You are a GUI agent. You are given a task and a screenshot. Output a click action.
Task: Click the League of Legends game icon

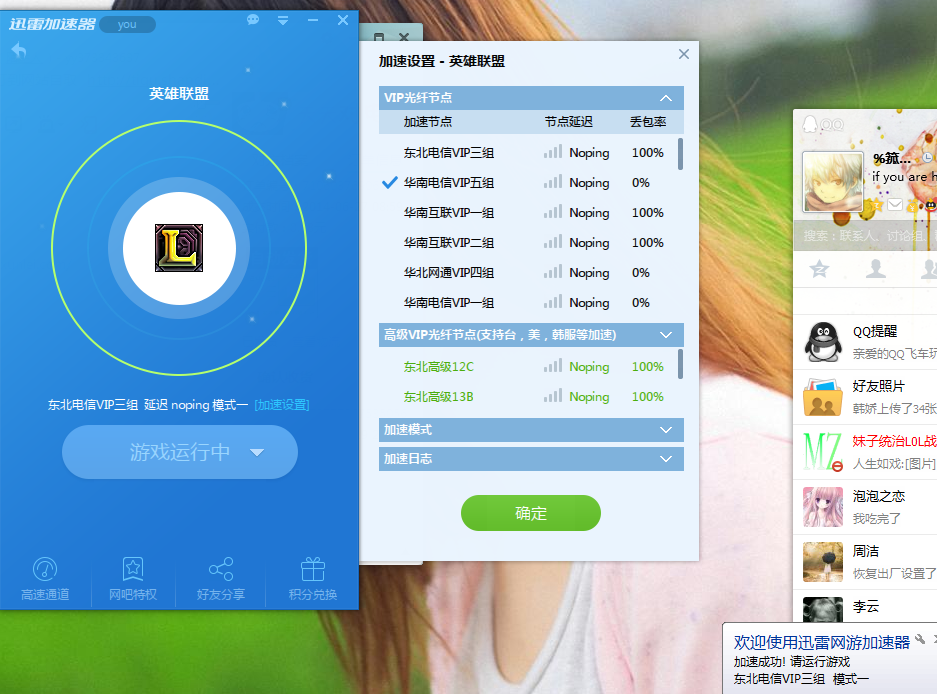click(179, 247)
